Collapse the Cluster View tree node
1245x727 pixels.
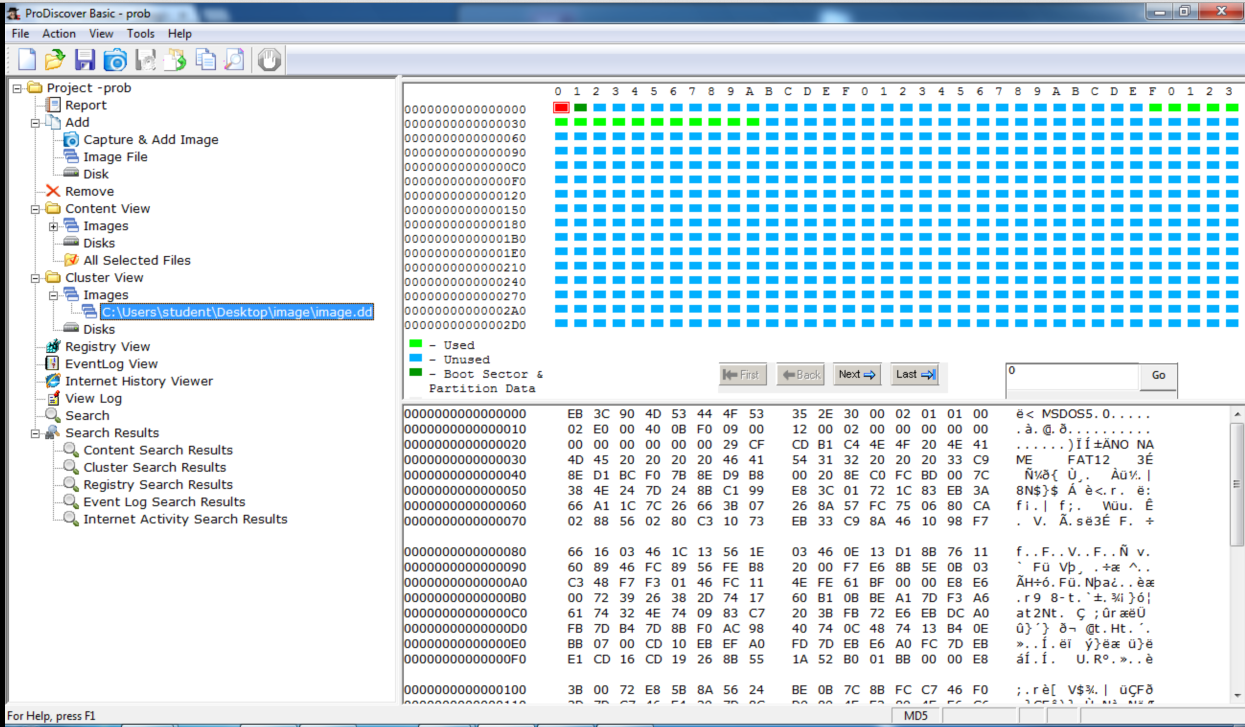pos(35,278)
